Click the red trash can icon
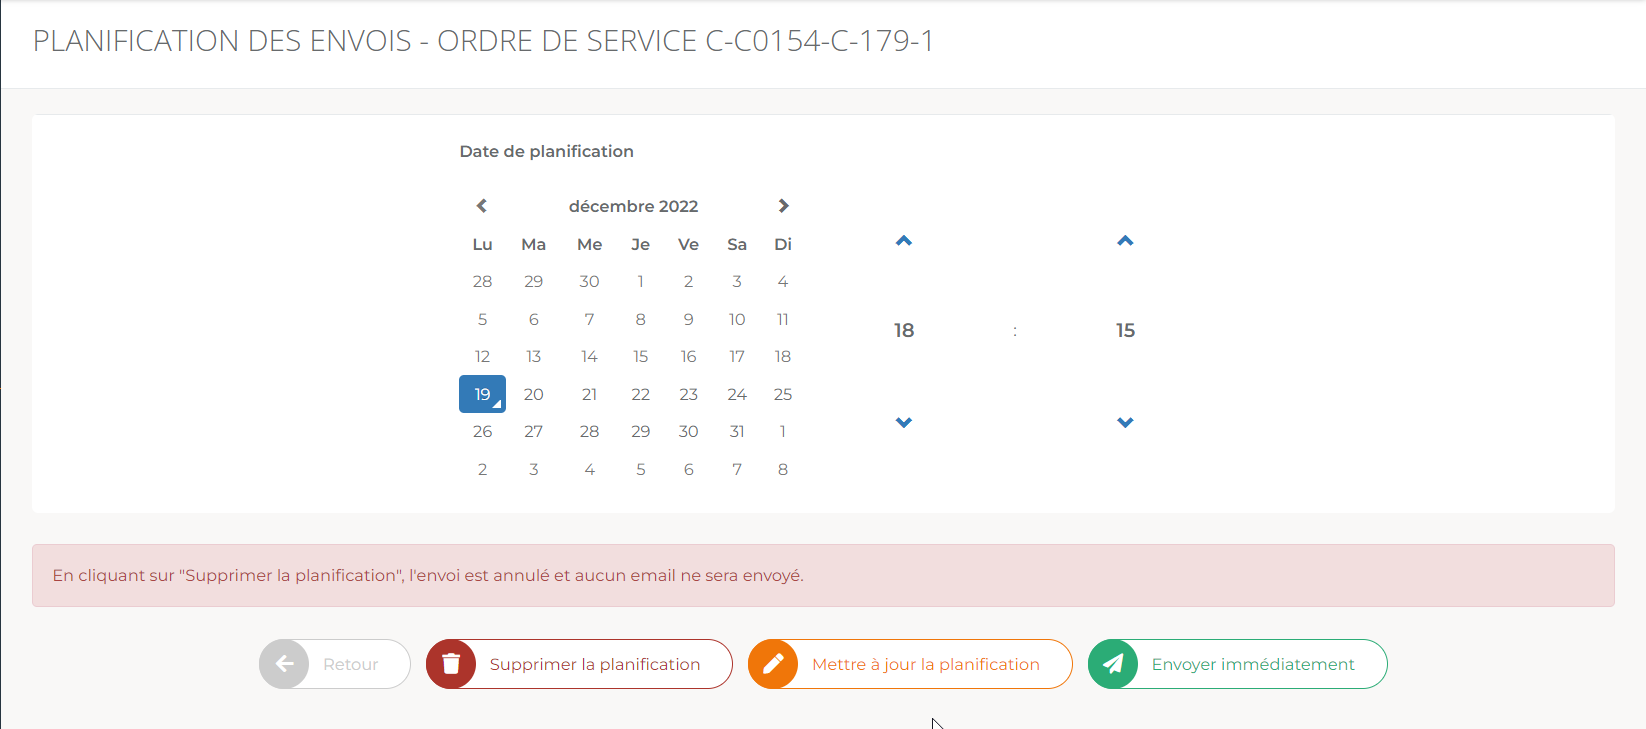Viewport: 1646px width, 729px height. point(451,664)
